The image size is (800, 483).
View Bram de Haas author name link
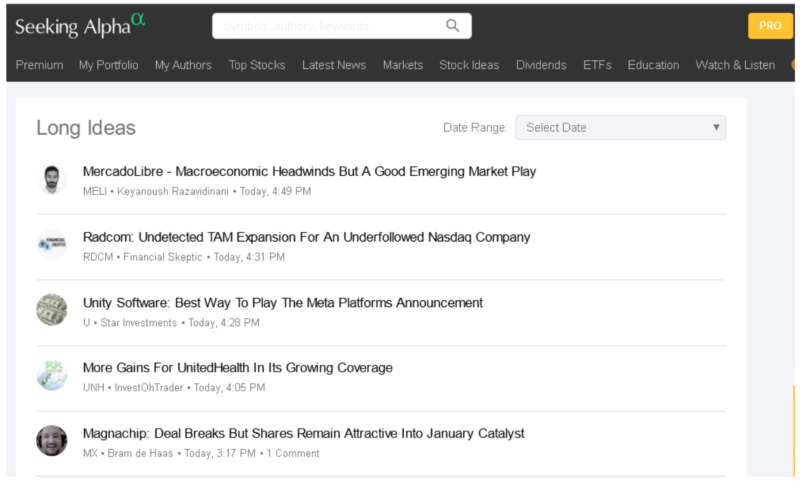(140, 453)
